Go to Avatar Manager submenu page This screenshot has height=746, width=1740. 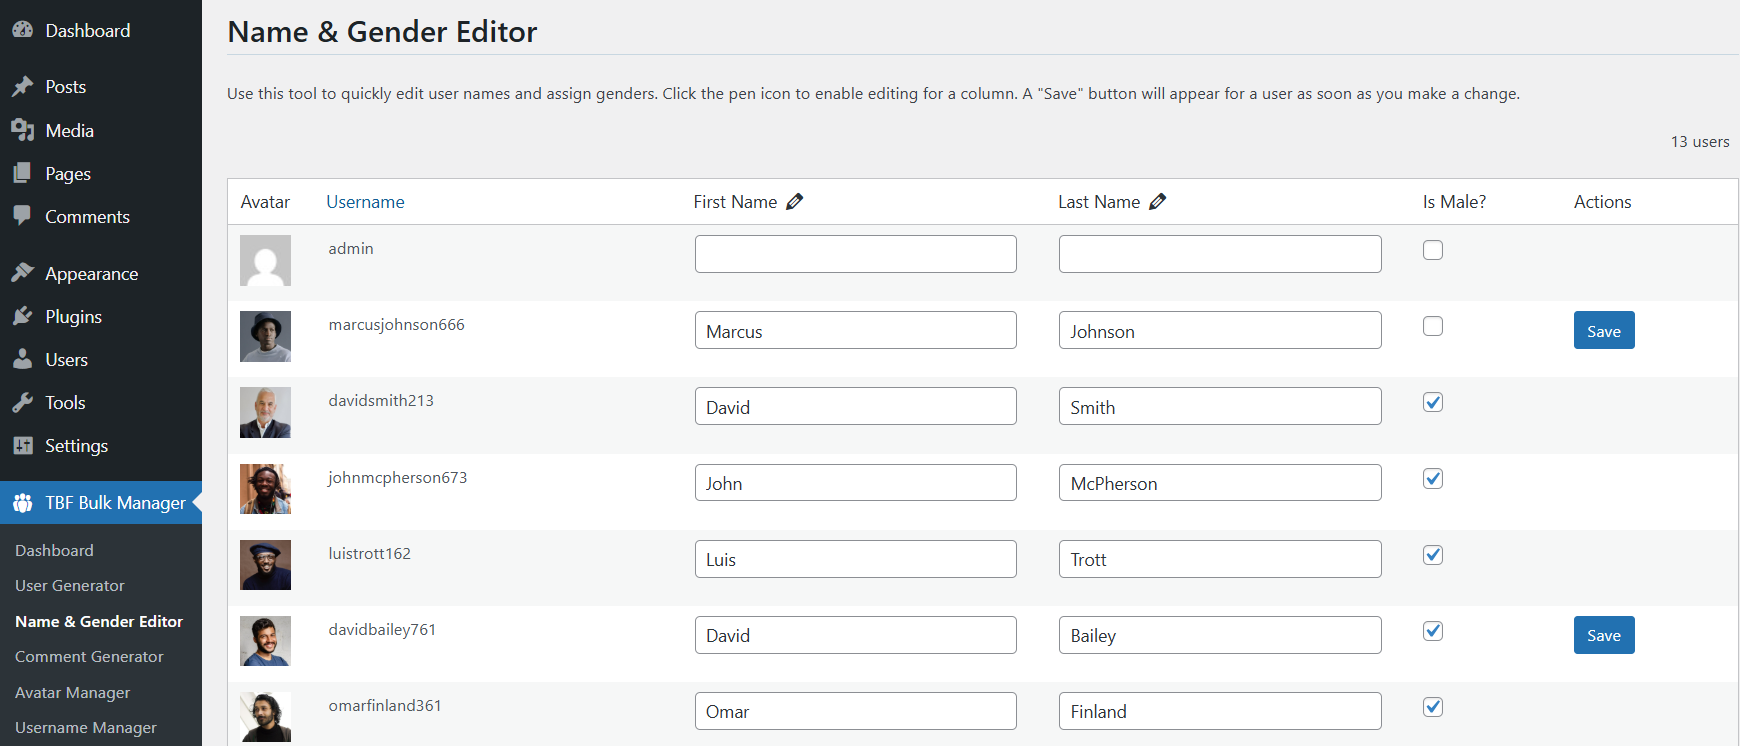pyautogui.click(x=72, y=693)
